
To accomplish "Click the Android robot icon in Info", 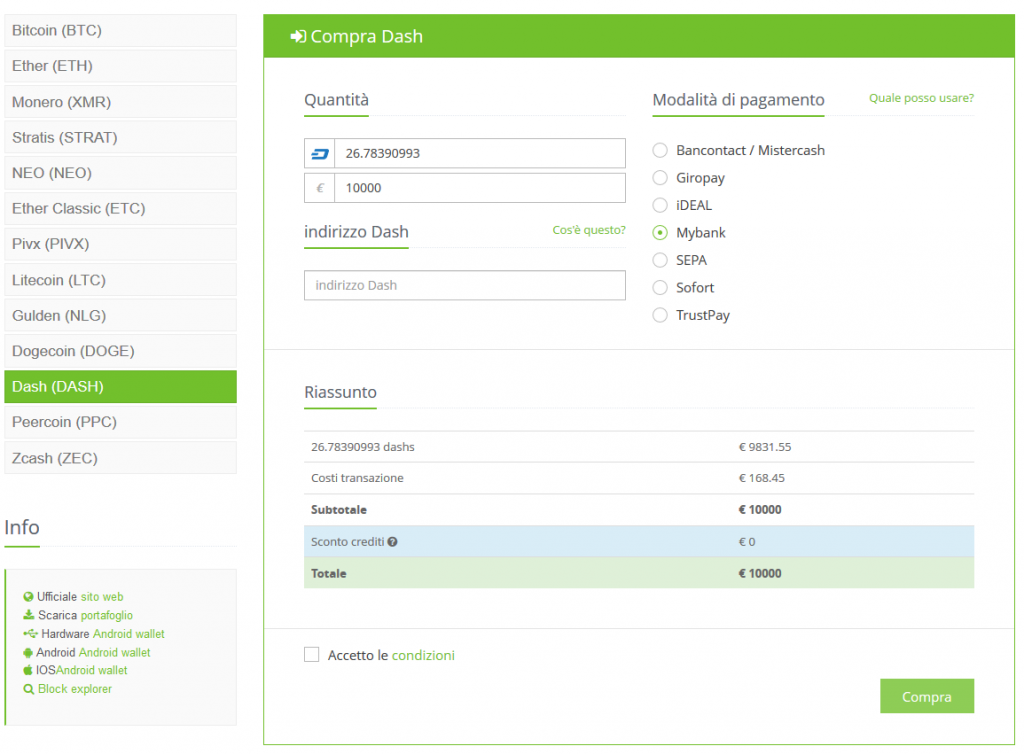I will [28, 653].
